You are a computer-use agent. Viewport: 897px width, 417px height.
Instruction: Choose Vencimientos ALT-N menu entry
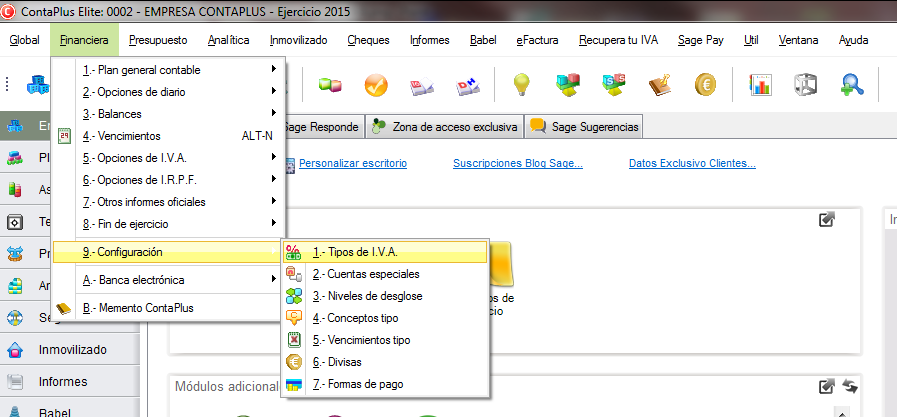tap(168, 136)
